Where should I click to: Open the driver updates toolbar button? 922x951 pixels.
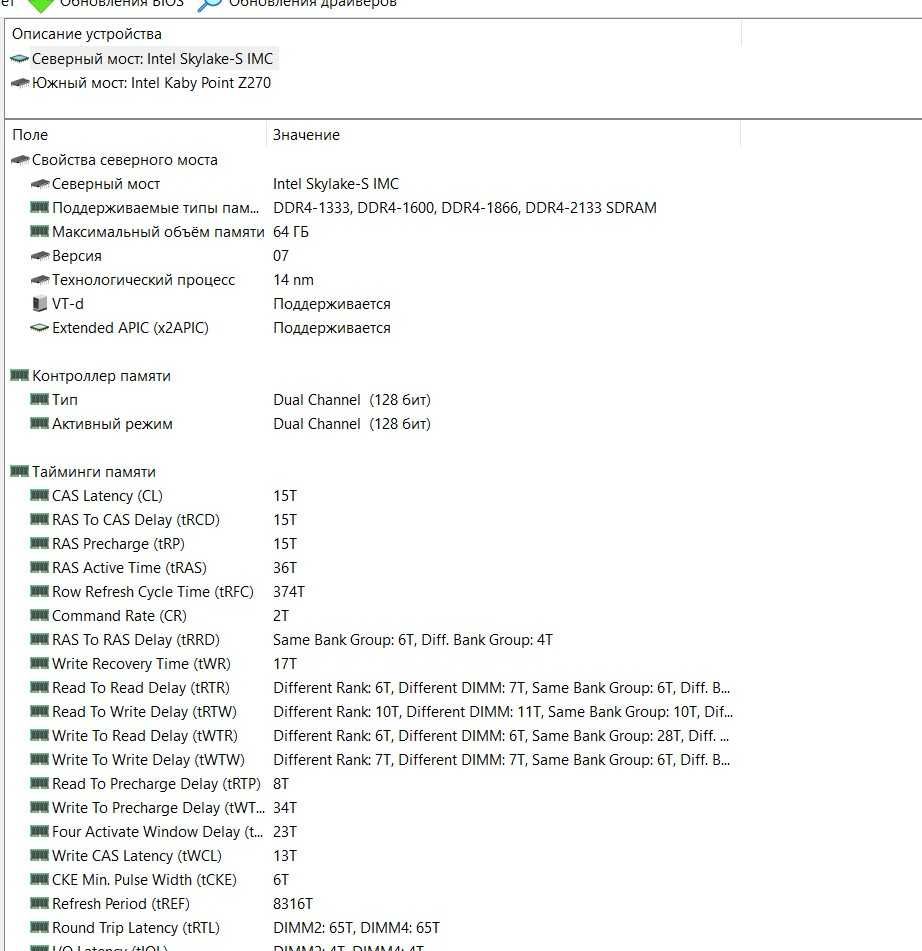(297, 4)
